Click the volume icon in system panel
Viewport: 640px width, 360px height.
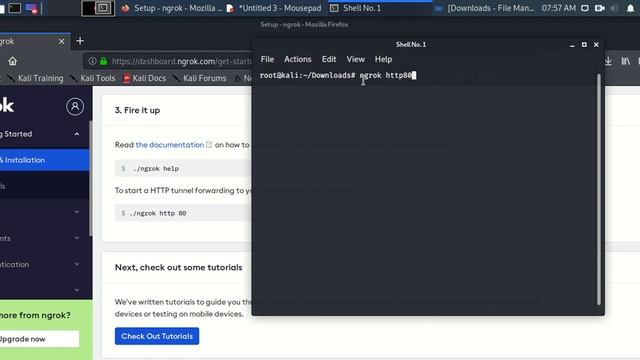click(x=614, y=8)
